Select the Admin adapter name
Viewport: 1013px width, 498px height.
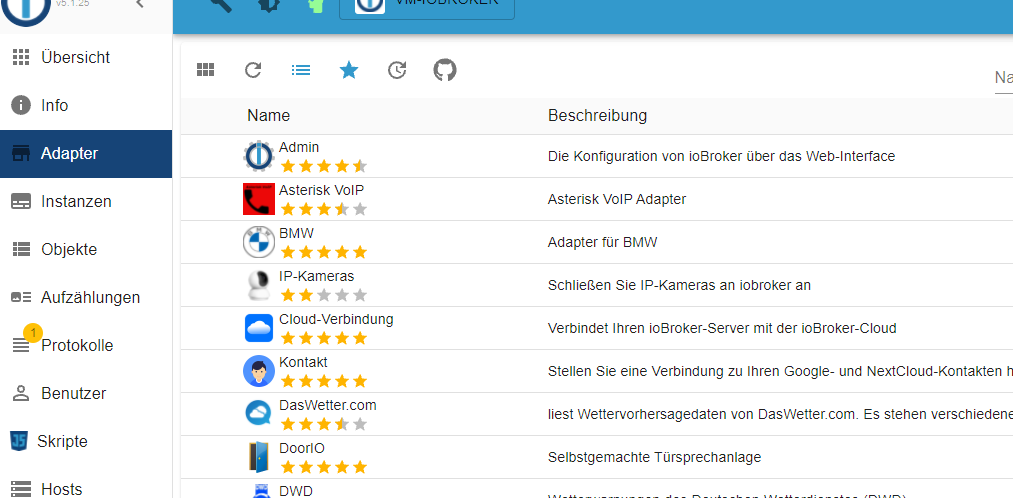coord(299,147)
